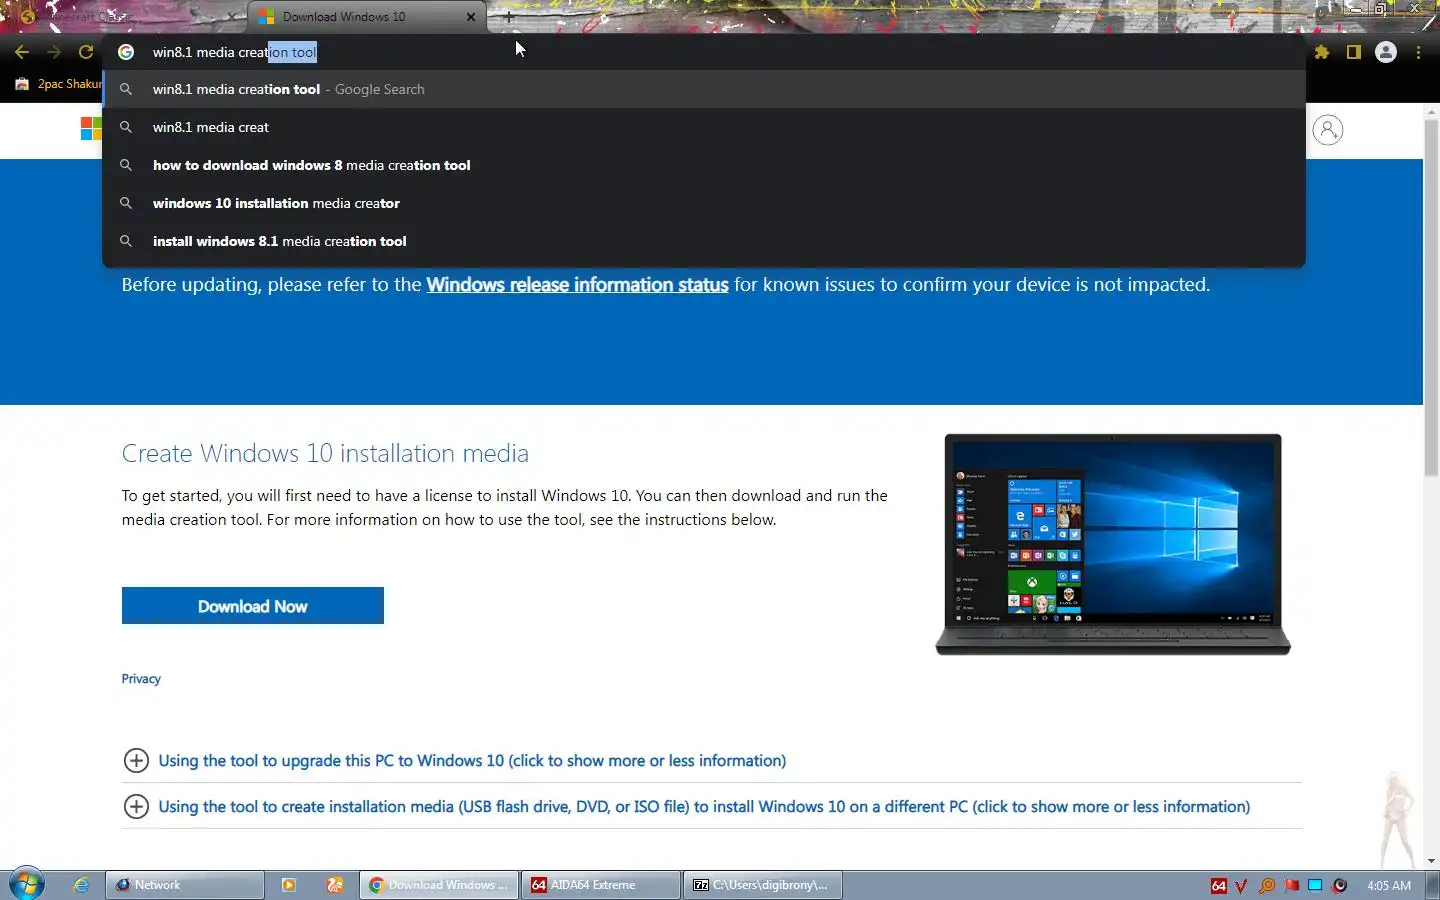Open 'Using the tool to upgrade this PC' link
1440x900 pixels.
tap(472, 761)
